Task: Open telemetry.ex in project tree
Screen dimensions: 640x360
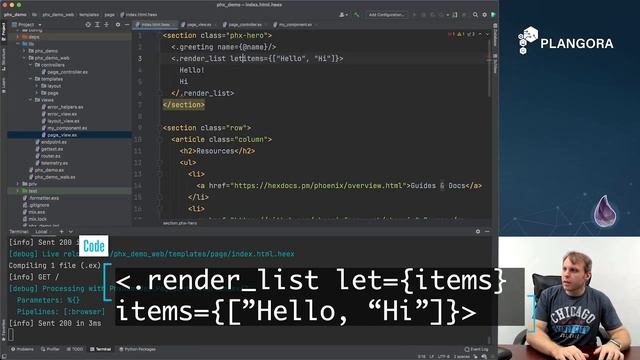Action: (54, 163)
